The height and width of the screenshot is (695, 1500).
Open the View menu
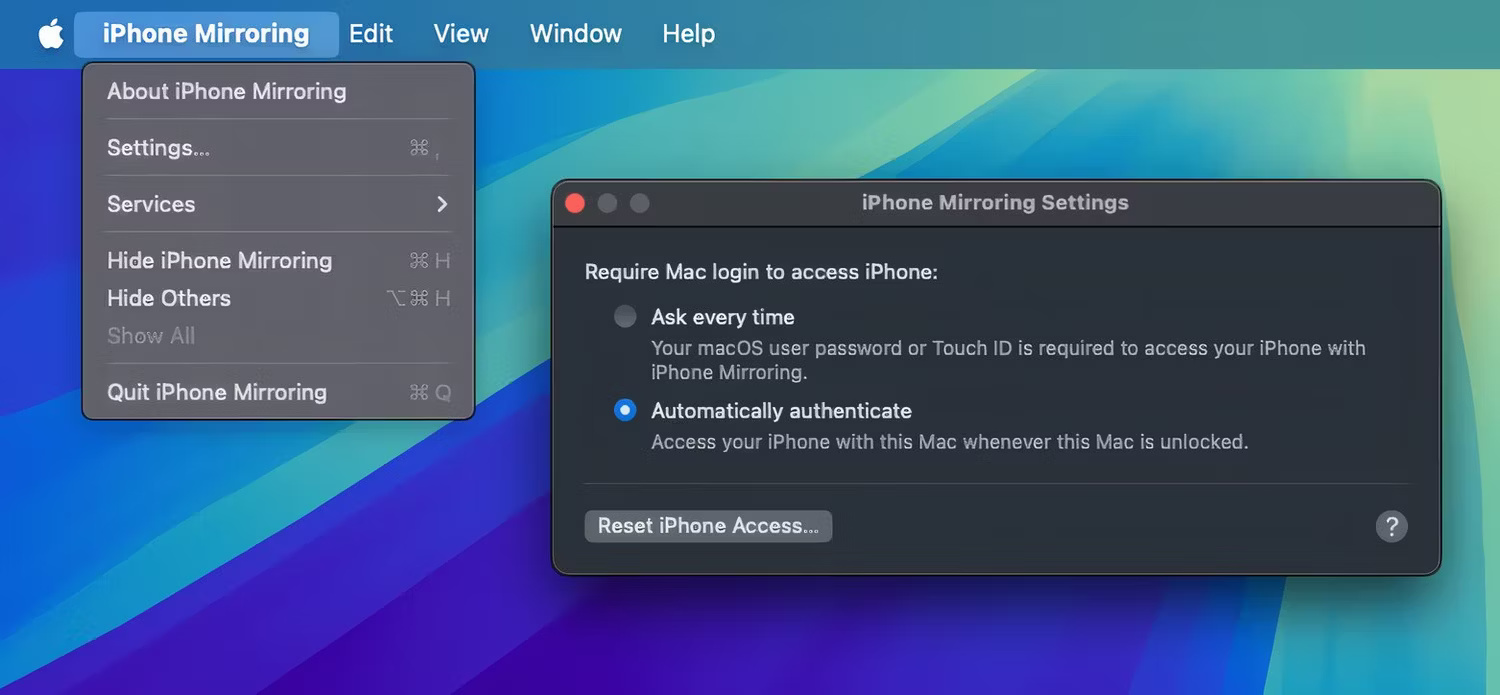[460, 33]
